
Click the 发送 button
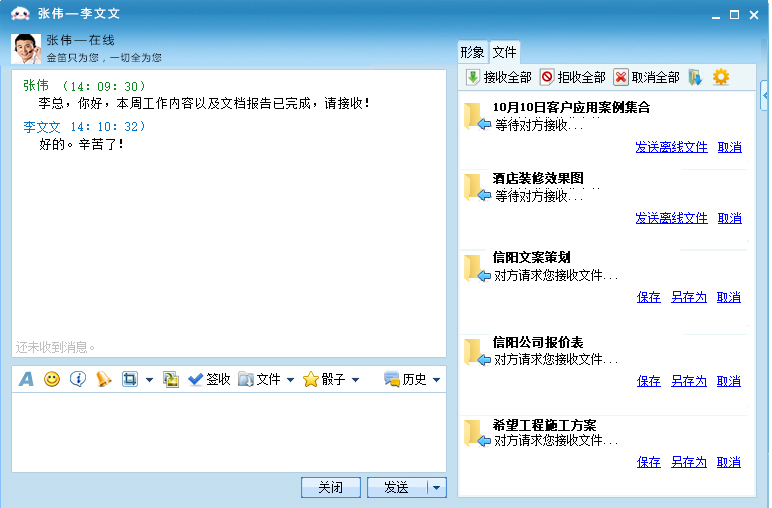pyautogui.click(x=397, y=487)
